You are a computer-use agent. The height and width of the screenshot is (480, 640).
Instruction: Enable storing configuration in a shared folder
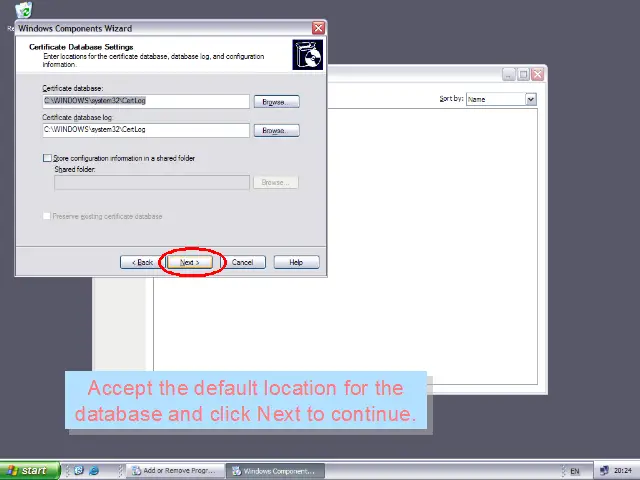(47, 158)
